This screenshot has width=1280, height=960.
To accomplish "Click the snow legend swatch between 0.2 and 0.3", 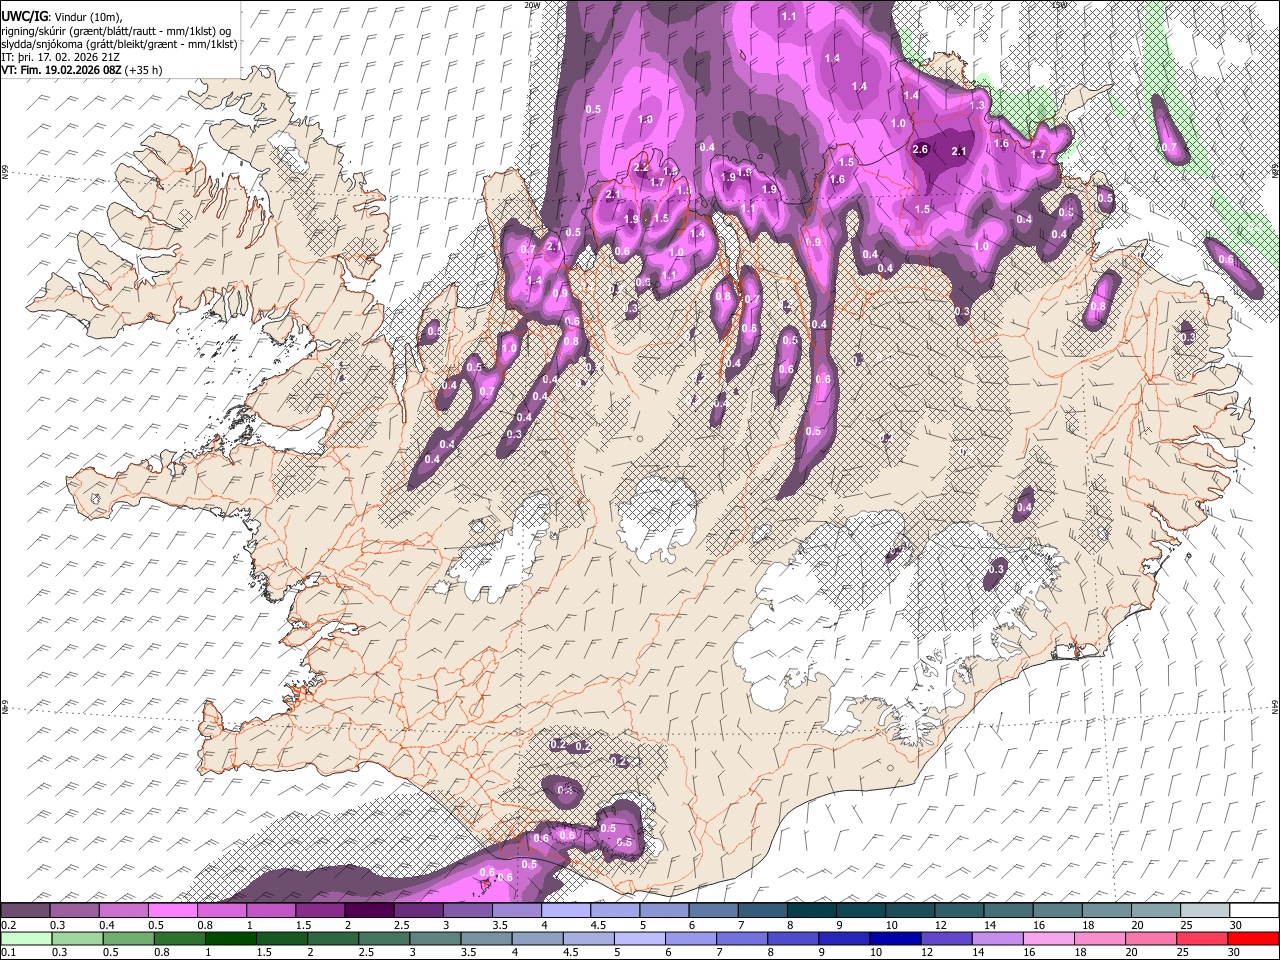I will coord(25,910).
